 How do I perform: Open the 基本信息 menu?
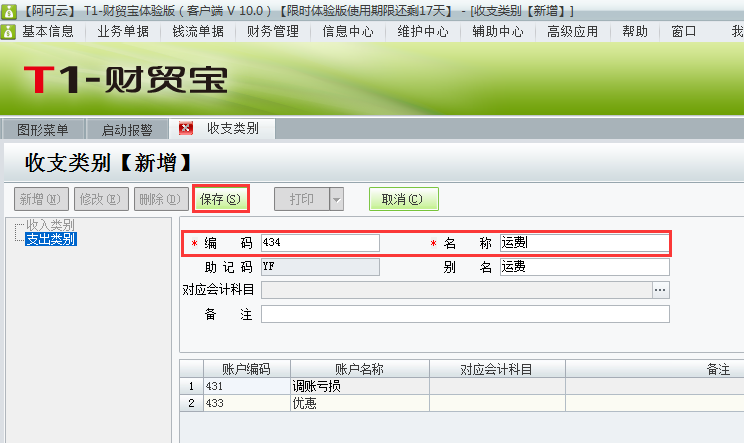(x=48, y=32)
